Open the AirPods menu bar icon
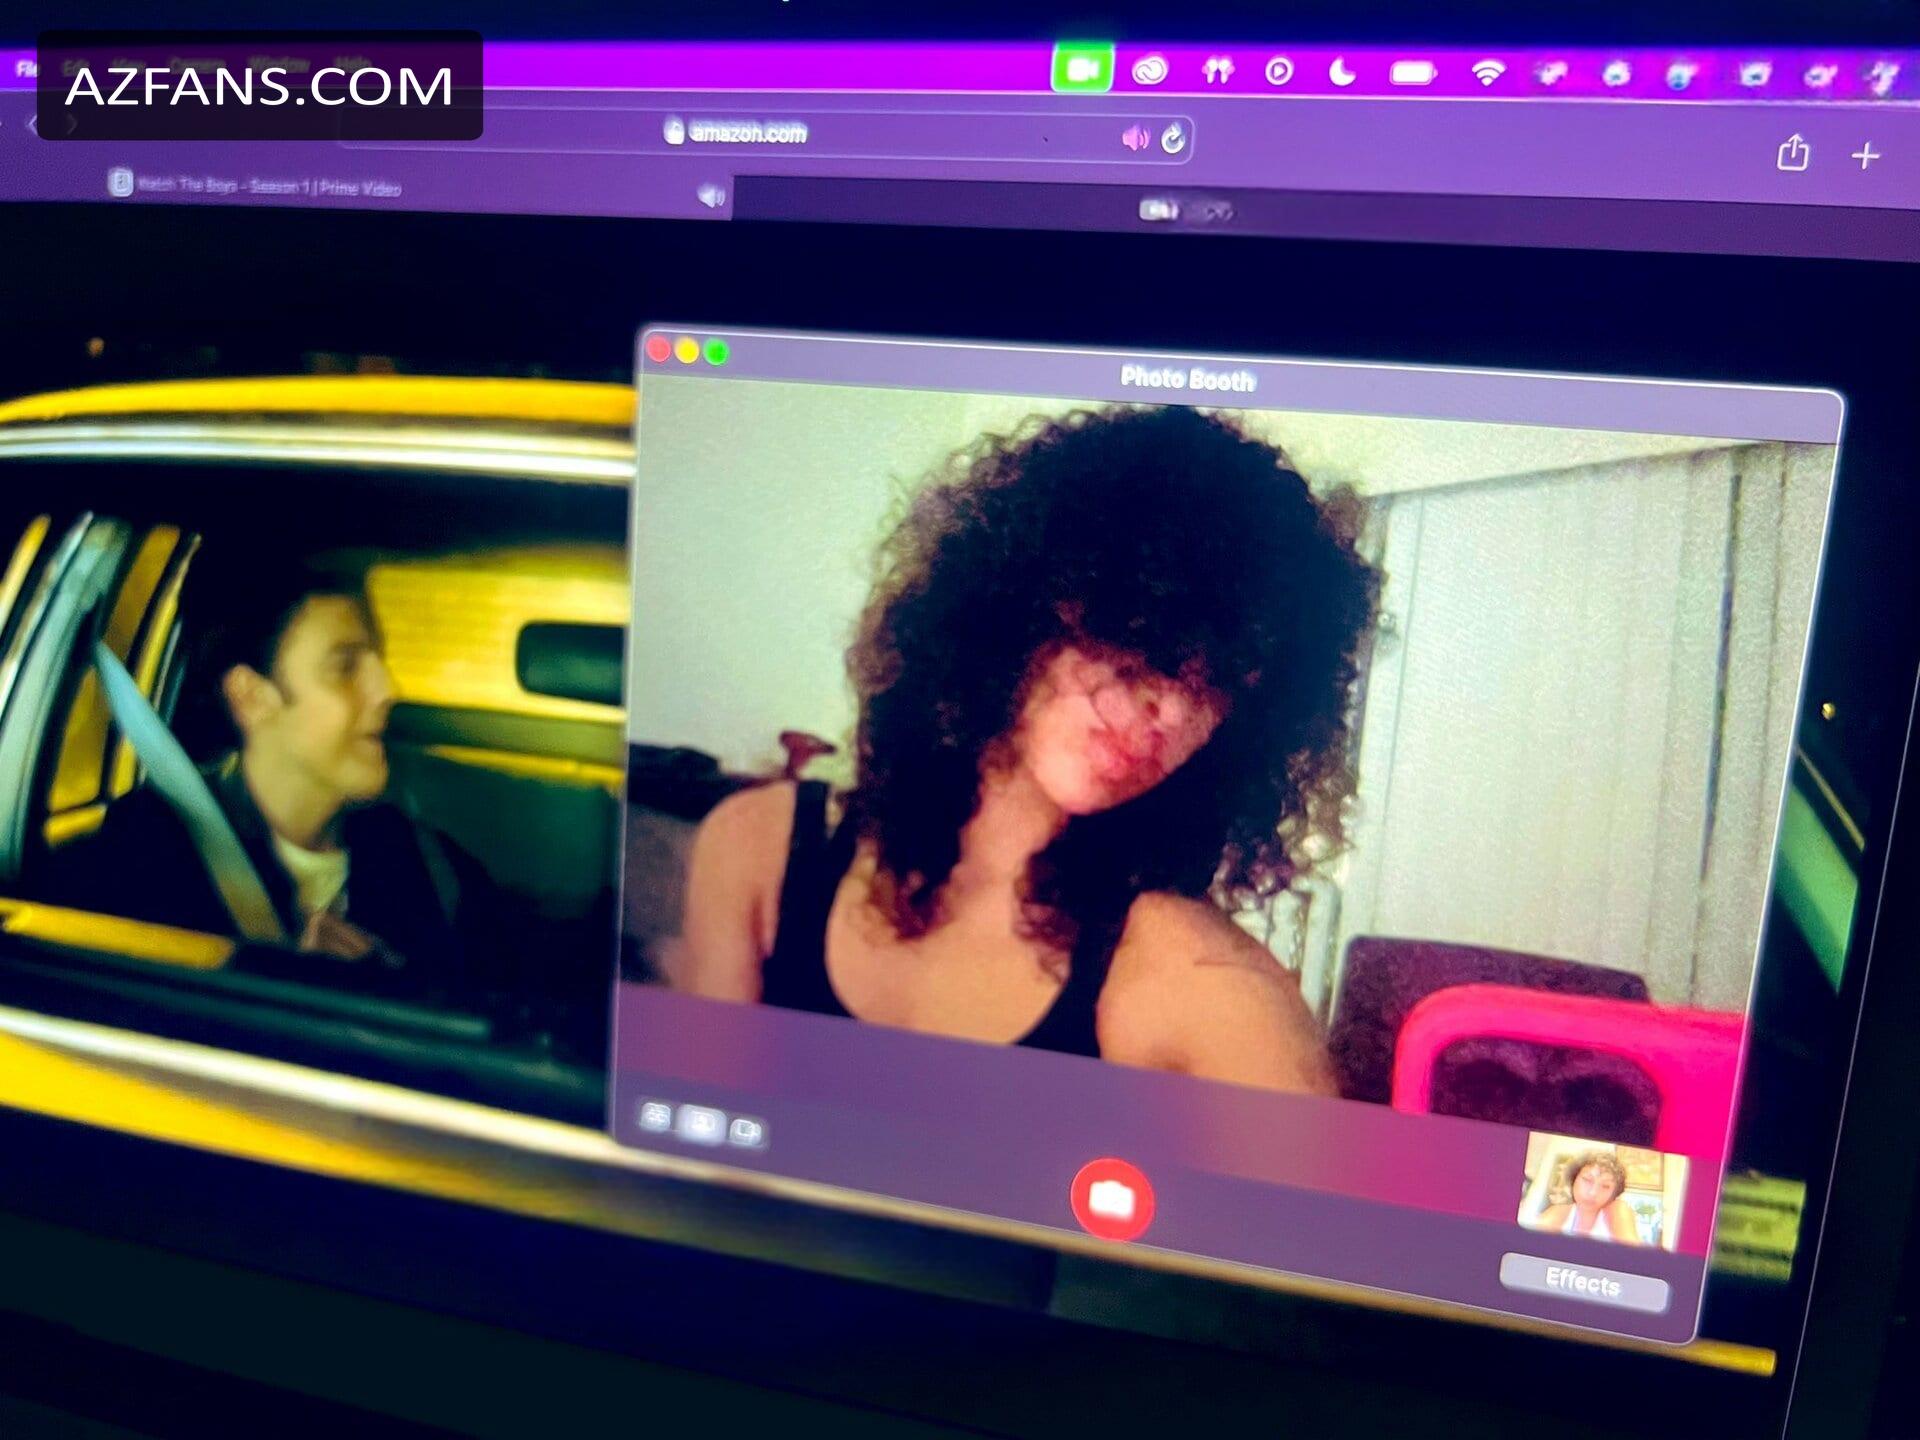Image resolution: width=1920 pixels, height=1440 pixels. click(x=1217, y=71)
